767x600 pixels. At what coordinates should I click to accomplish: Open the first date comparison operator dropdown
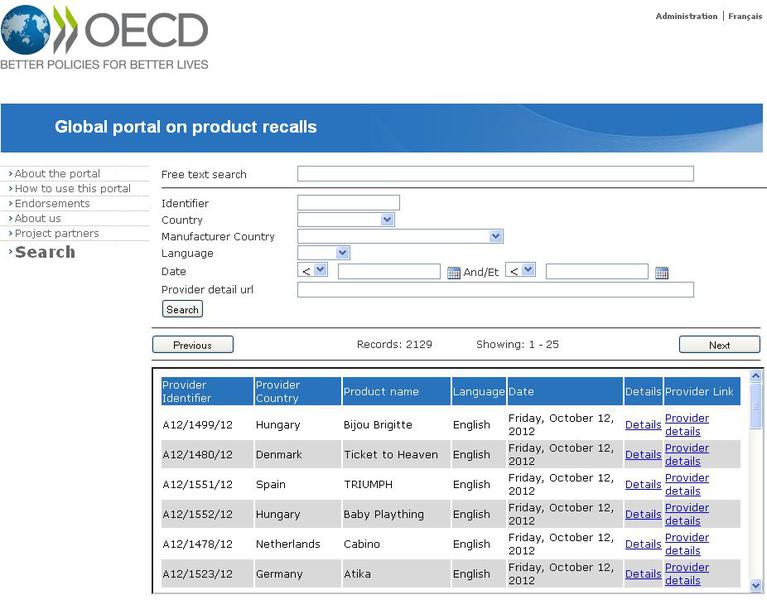click(313, 270)
